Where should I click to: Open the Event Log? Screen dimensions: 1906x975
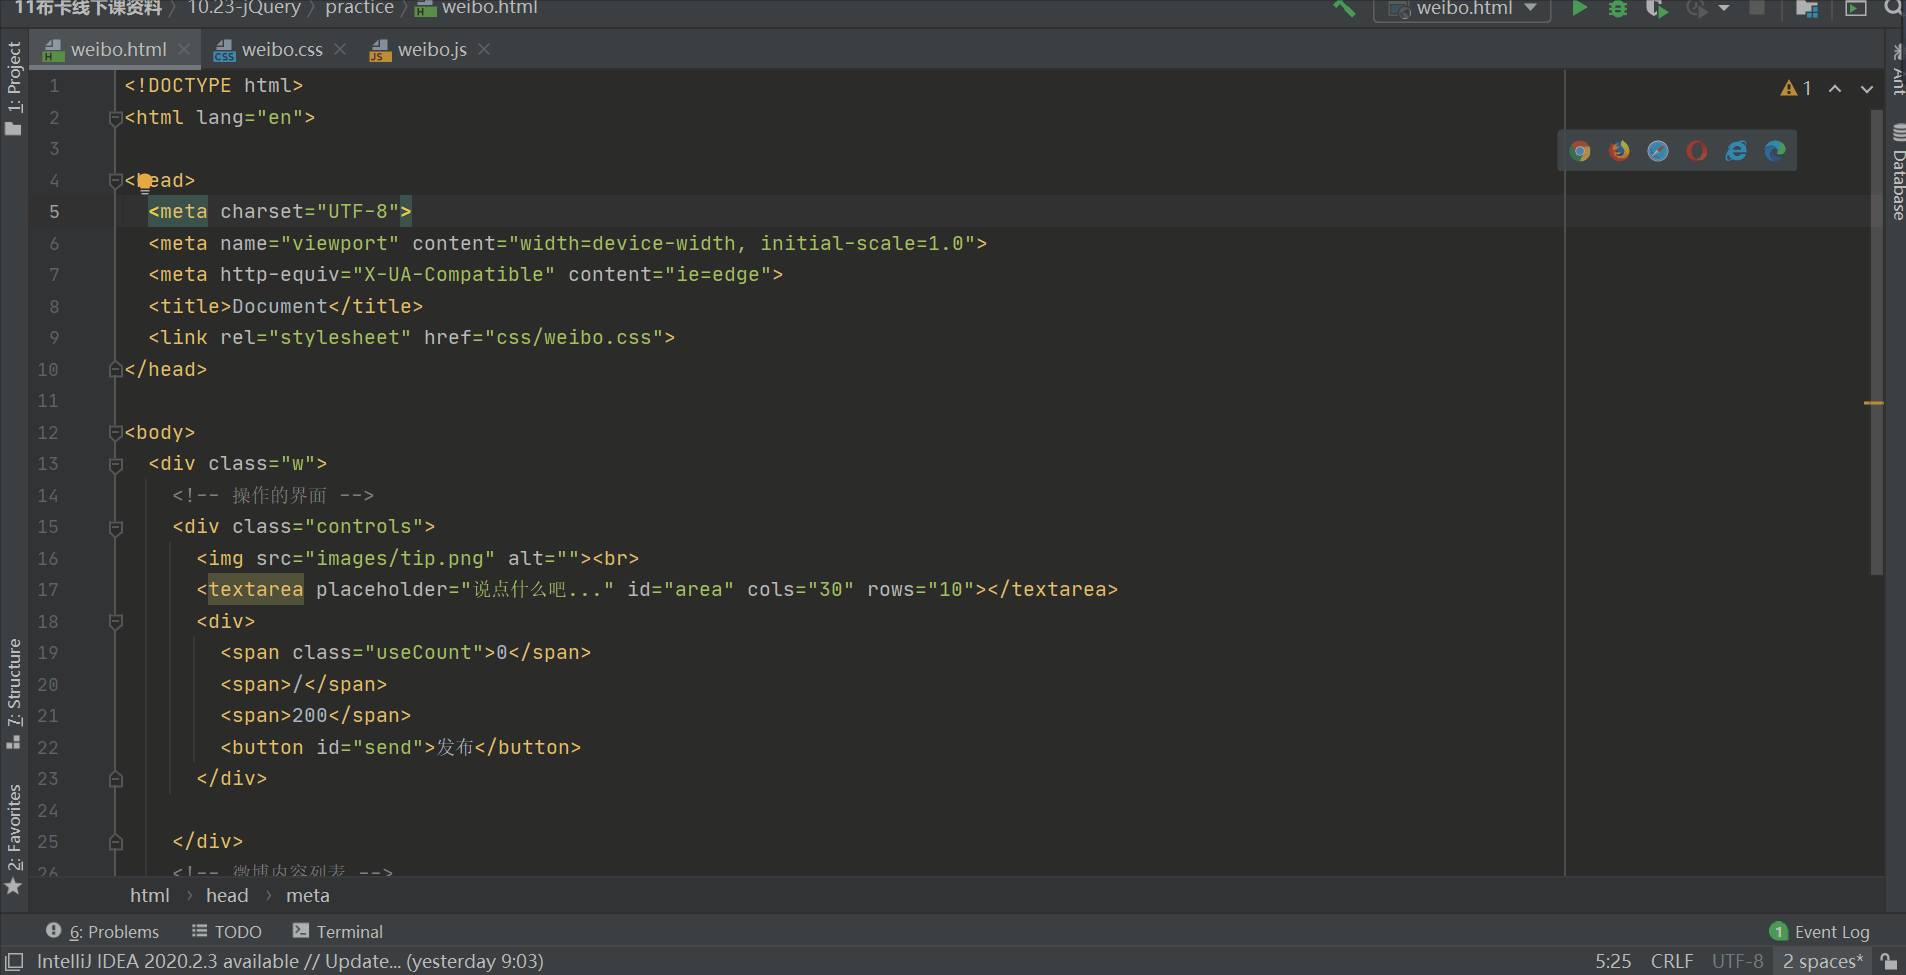pos(1819,931)
